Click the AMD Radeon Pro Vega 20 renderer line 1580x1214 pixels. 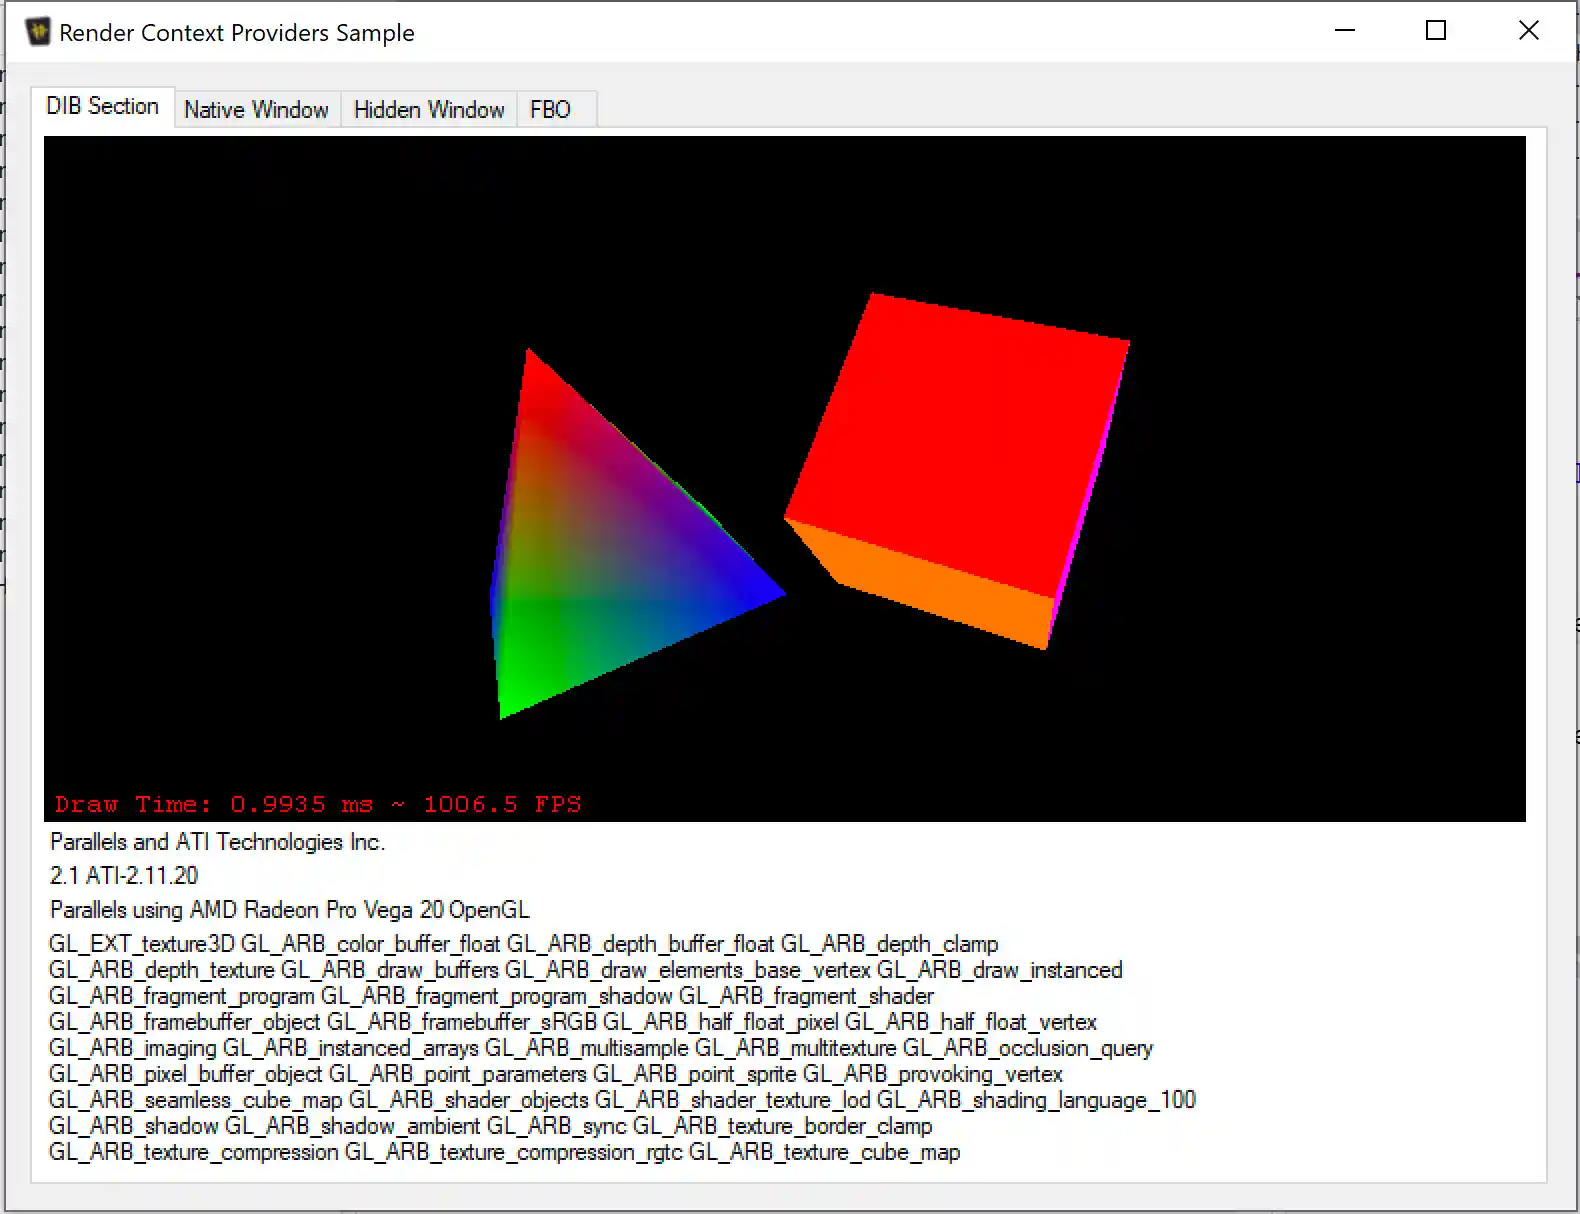click(x=289, y=910)
